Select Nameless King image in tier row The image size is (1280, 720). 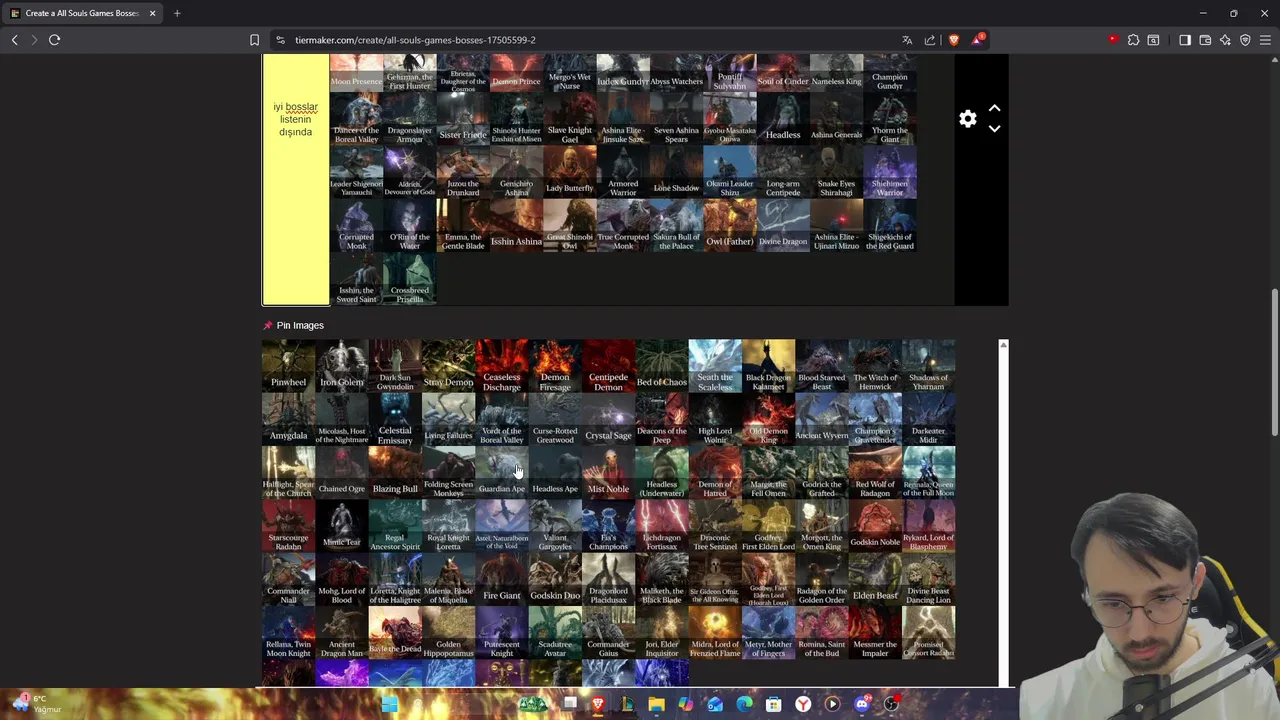pyautogui.click(x=836, y=72)
